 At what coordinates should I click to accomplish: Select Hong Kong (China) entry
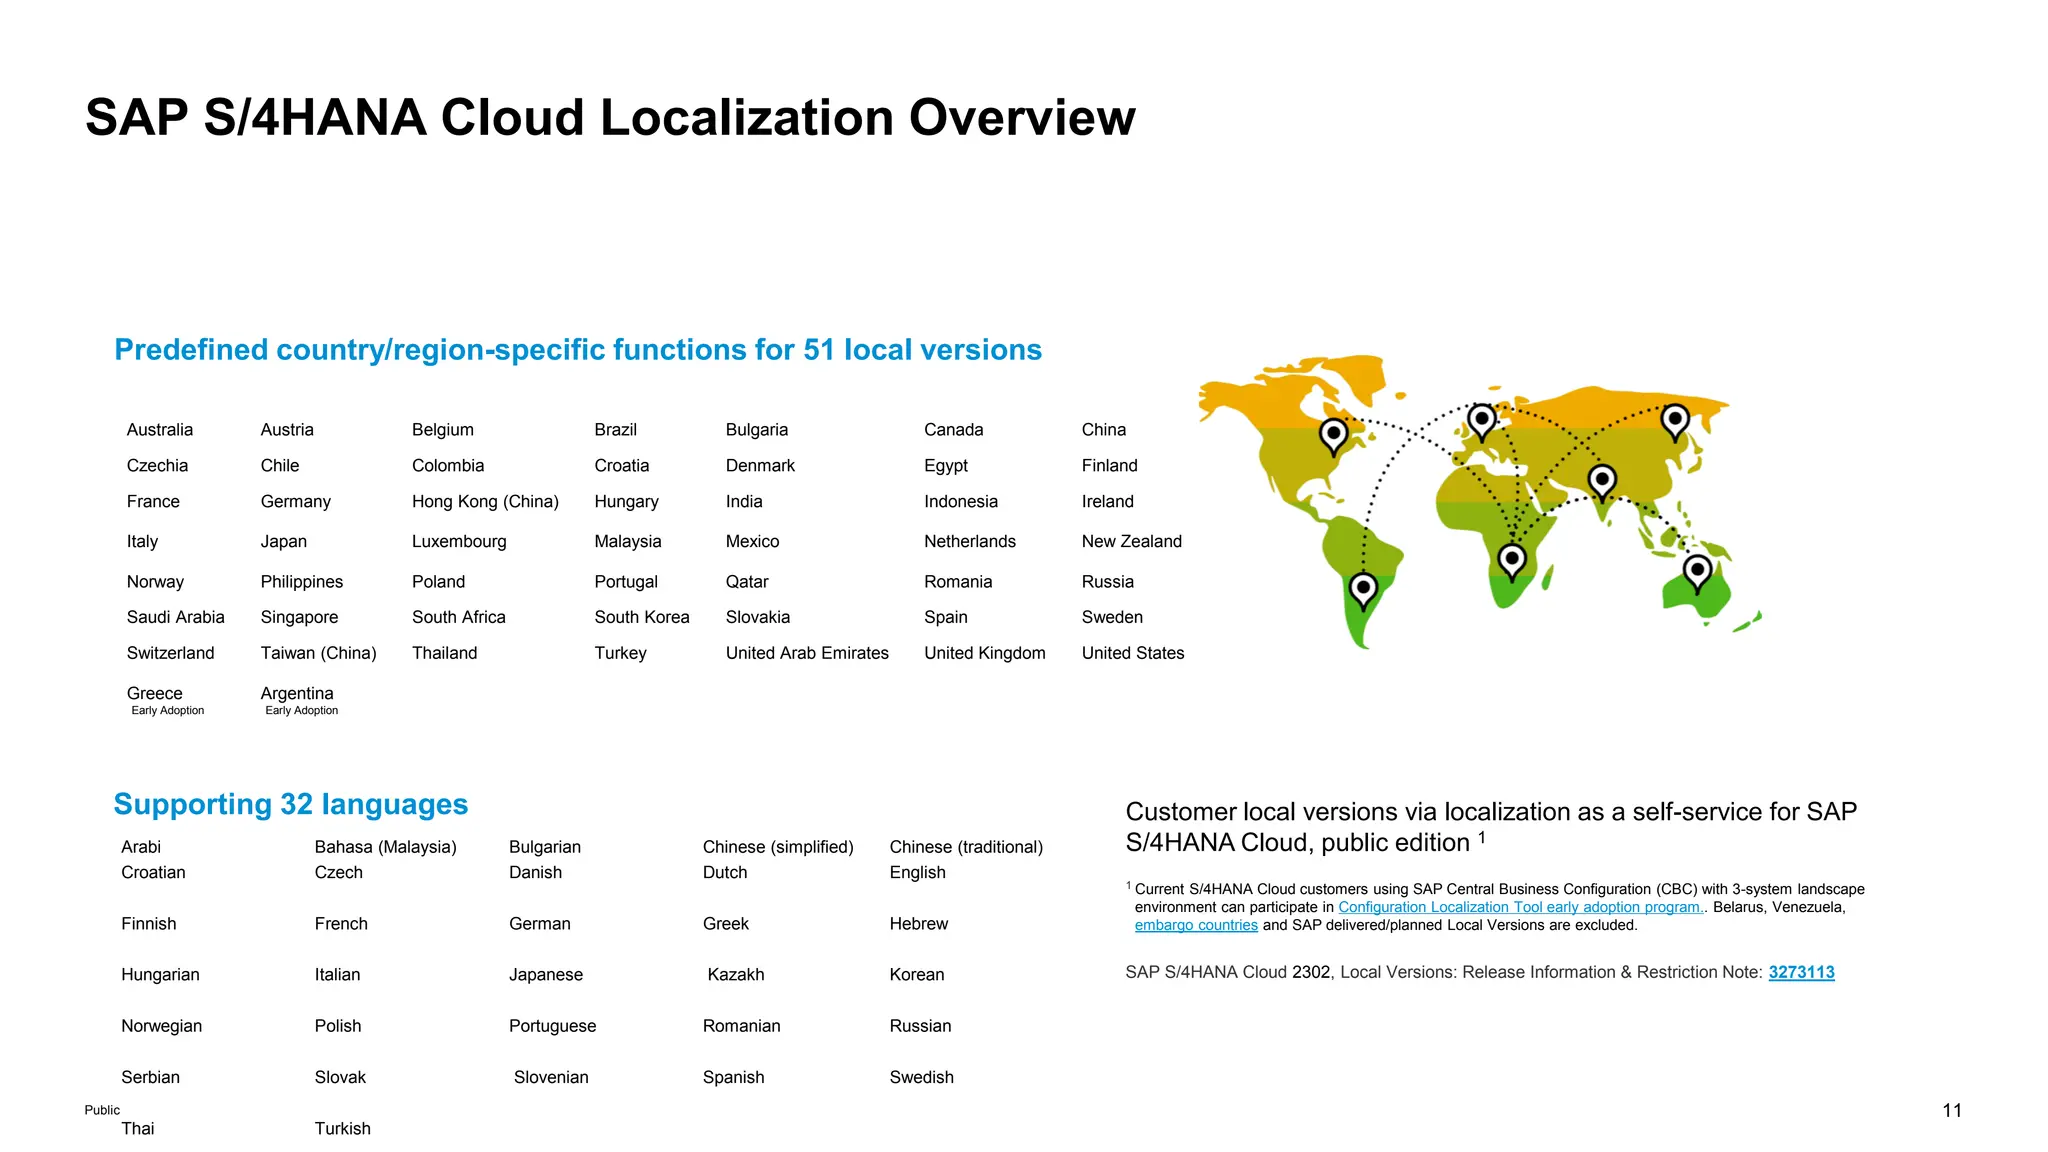485,502
